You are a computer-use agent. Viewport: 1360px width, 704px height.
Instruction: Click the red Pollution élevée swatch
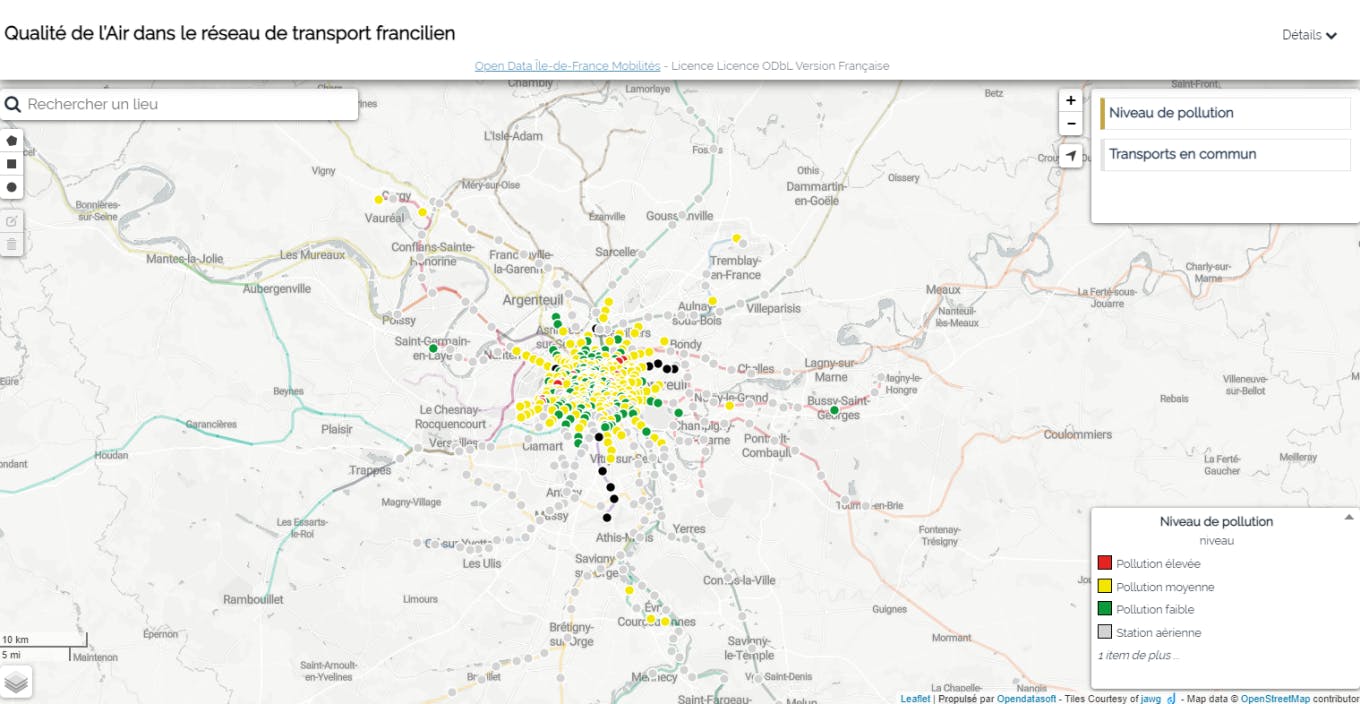click(x=1105, y=563)
